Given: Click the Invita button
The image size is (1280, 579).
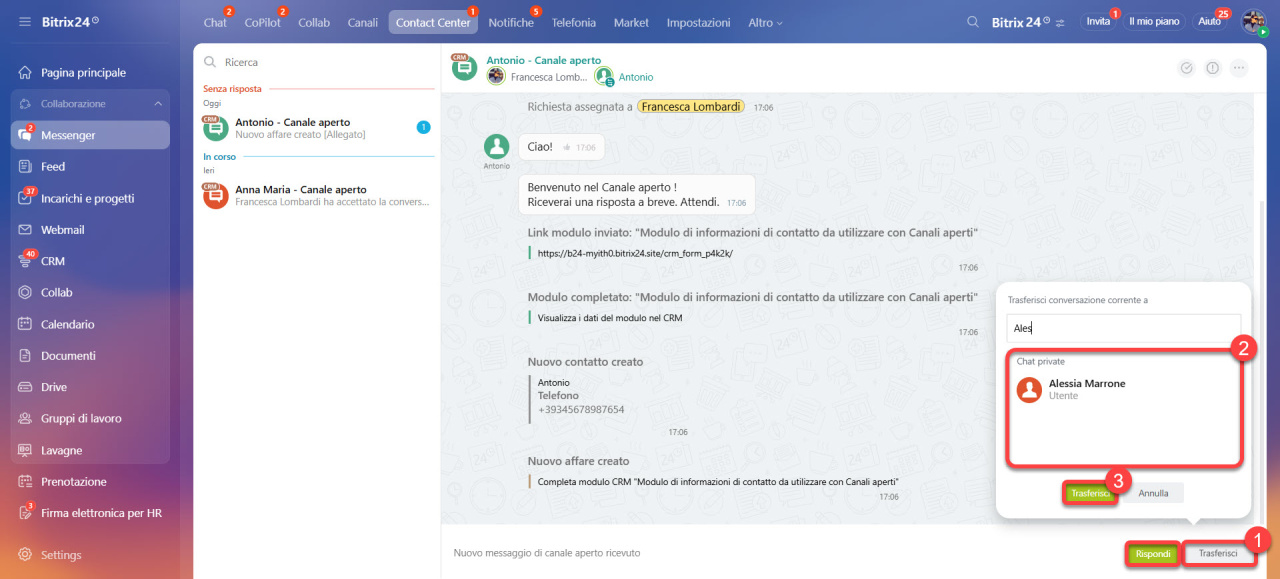Looking at the screenshot, I should (x=1098, y=21).
